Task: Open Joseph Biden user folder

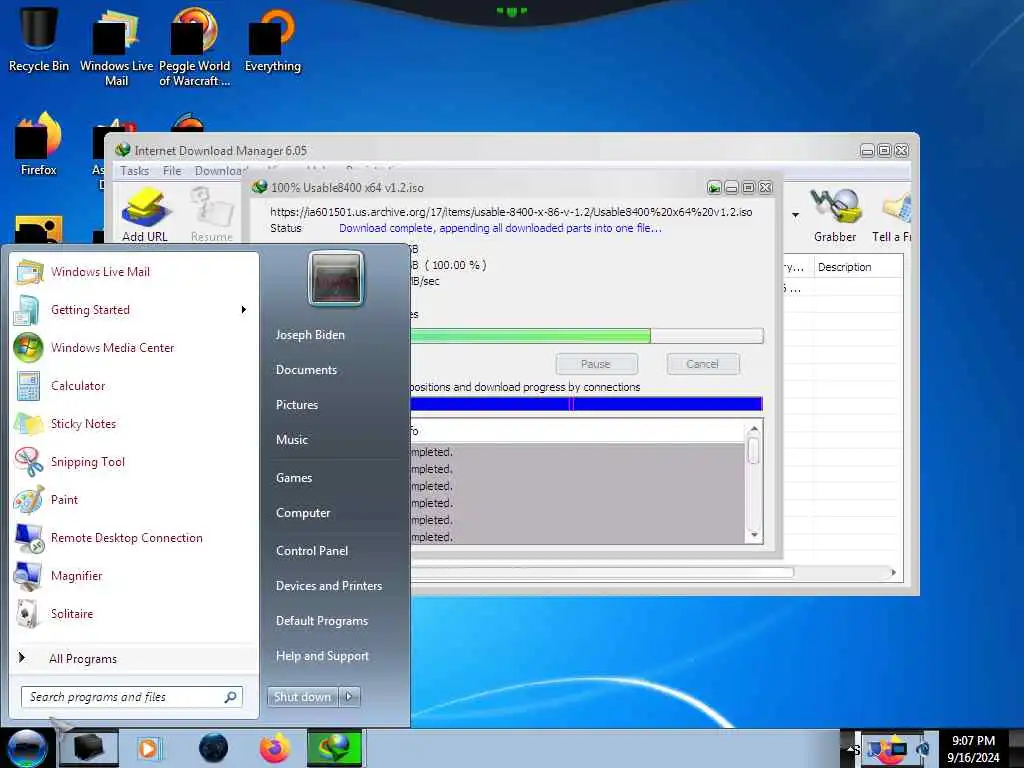Action: [x=310, y=334]
